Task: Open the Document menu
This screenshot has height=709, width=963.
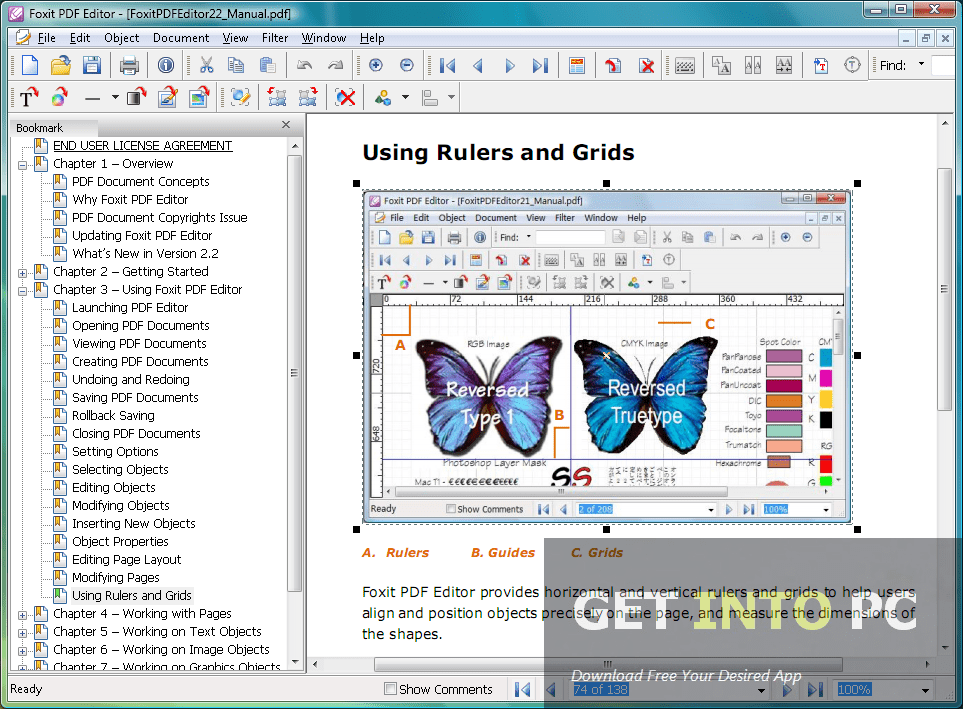Action: [x=181, y=38]
